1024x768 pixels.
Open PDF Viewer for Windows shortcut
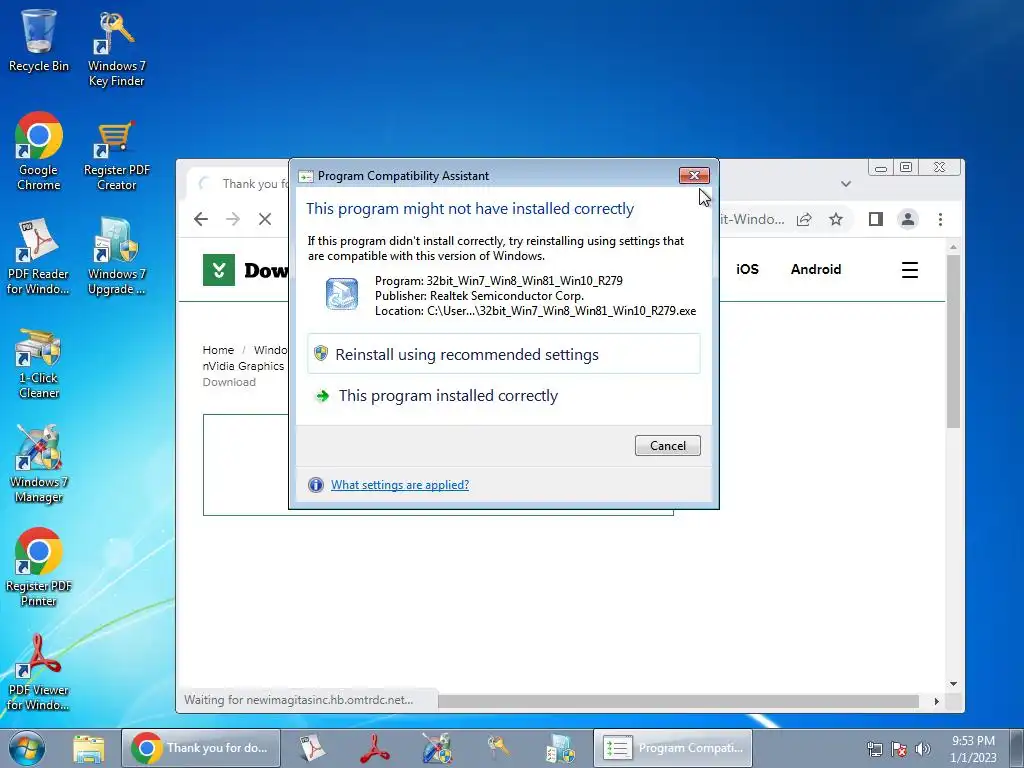pyautogui.click(x=39, y=673)
